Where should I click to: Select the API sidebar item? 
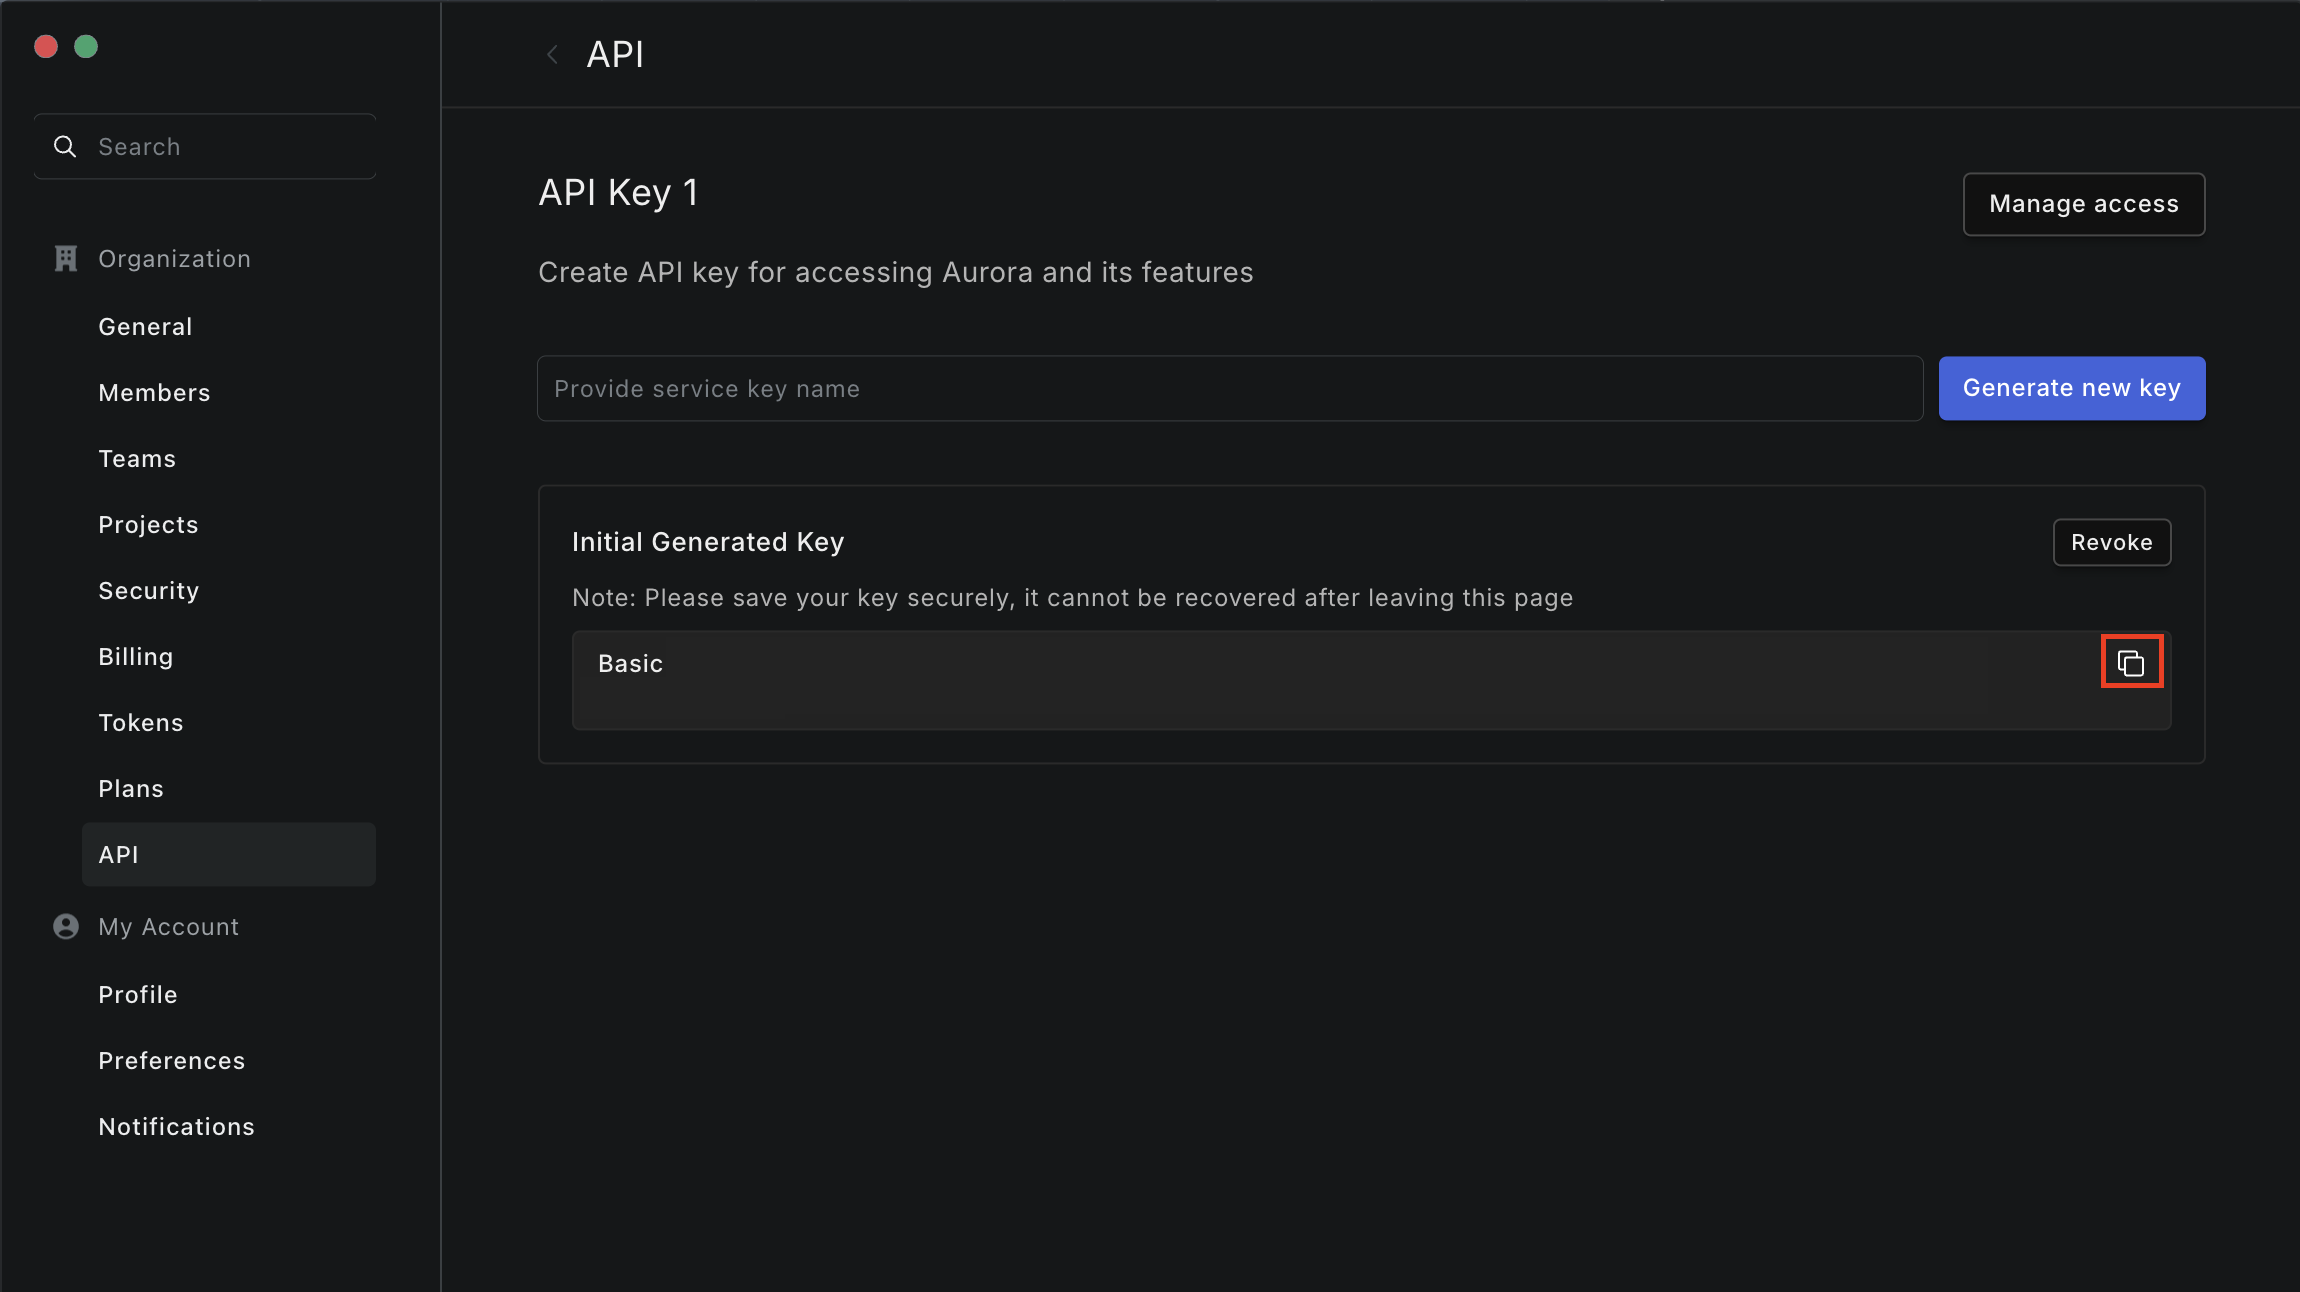click(229, 855)
